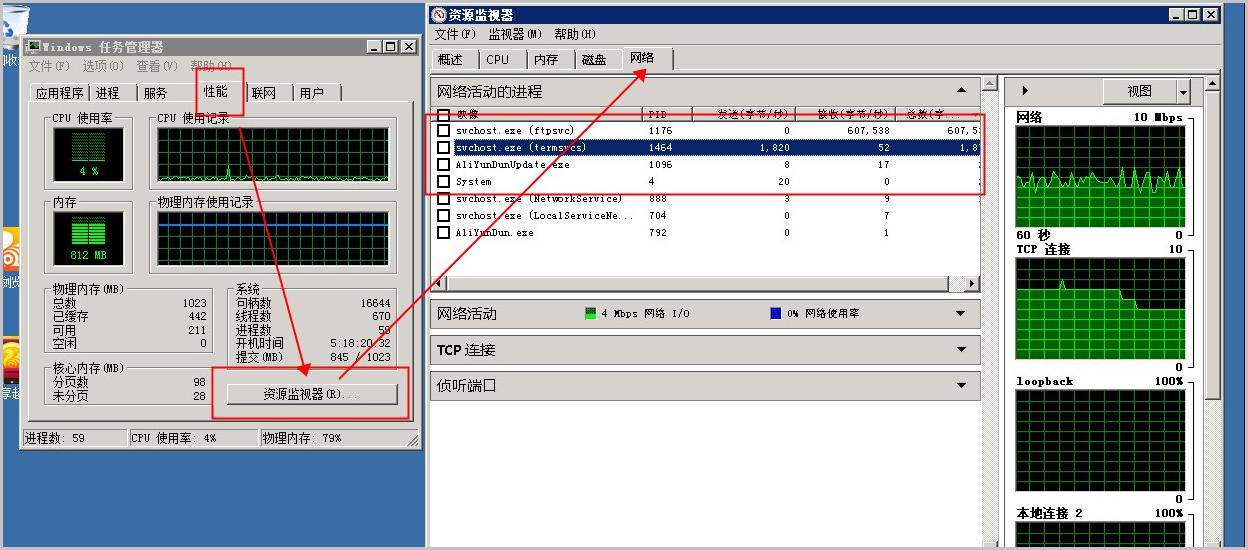Sort by the 发送(字节/秒) column header

tap(741, 114)
